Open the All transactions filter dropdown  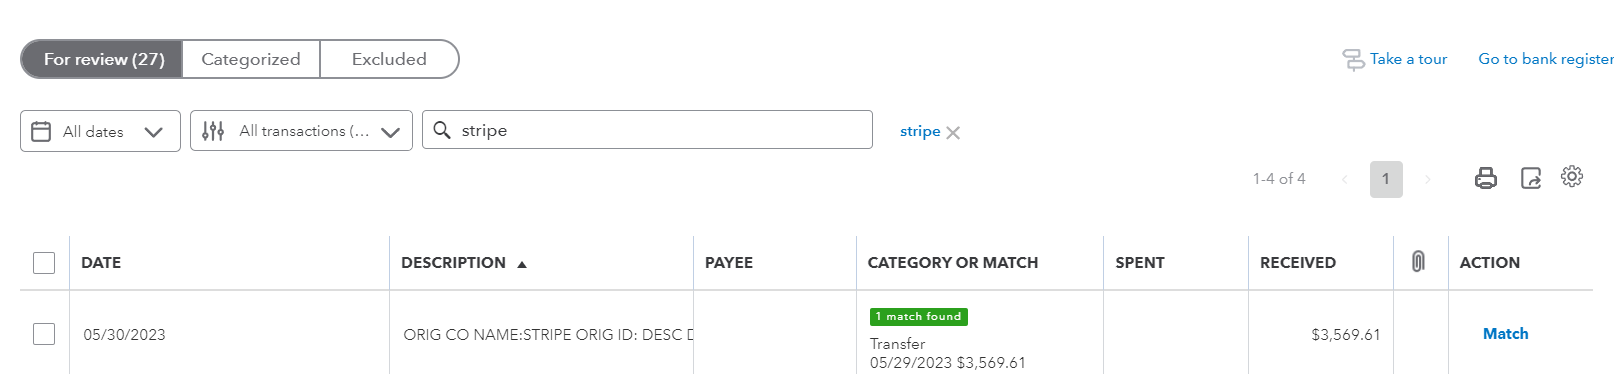click(x=301, y=131)
